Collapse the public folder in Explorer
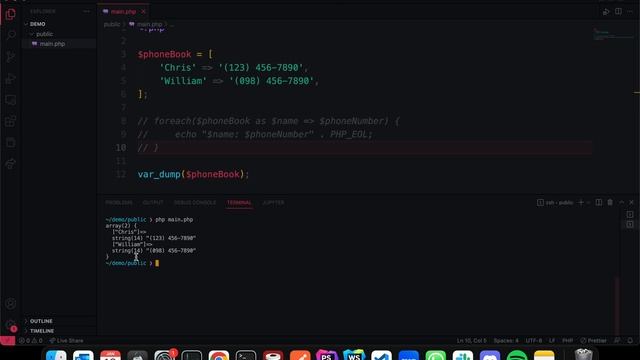 pos(44,34)
